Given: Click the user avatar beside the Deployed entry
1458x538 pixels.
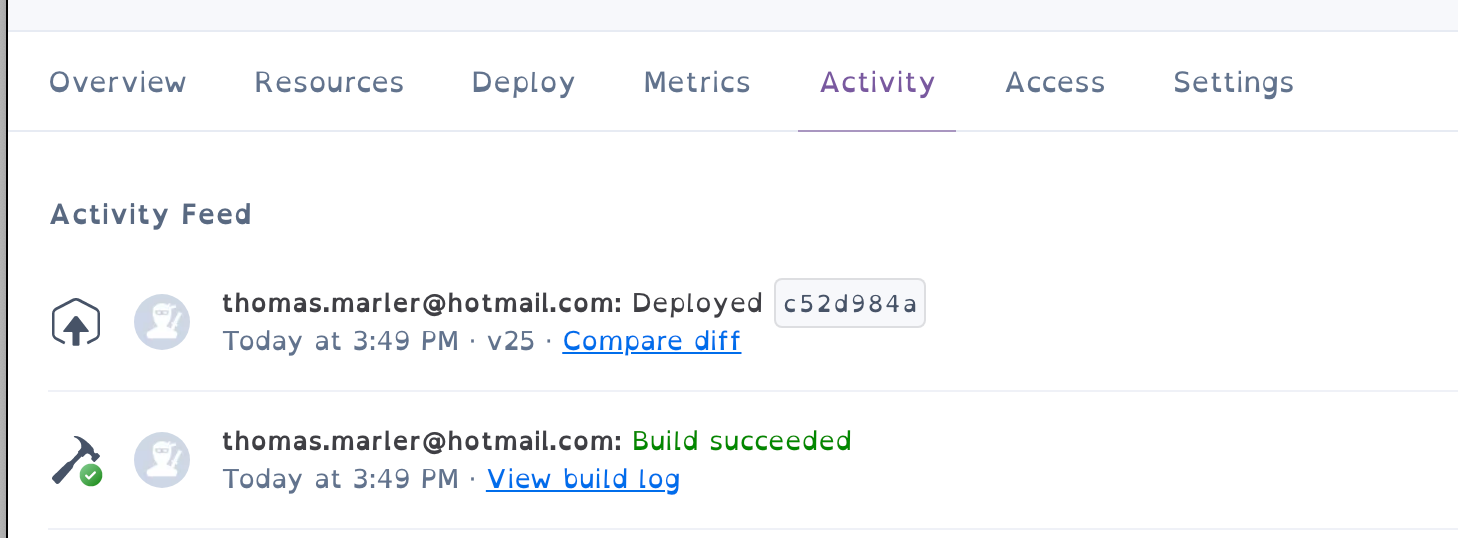Looking at the screenshot, I should pyautogui.click(x=162, y=322).
